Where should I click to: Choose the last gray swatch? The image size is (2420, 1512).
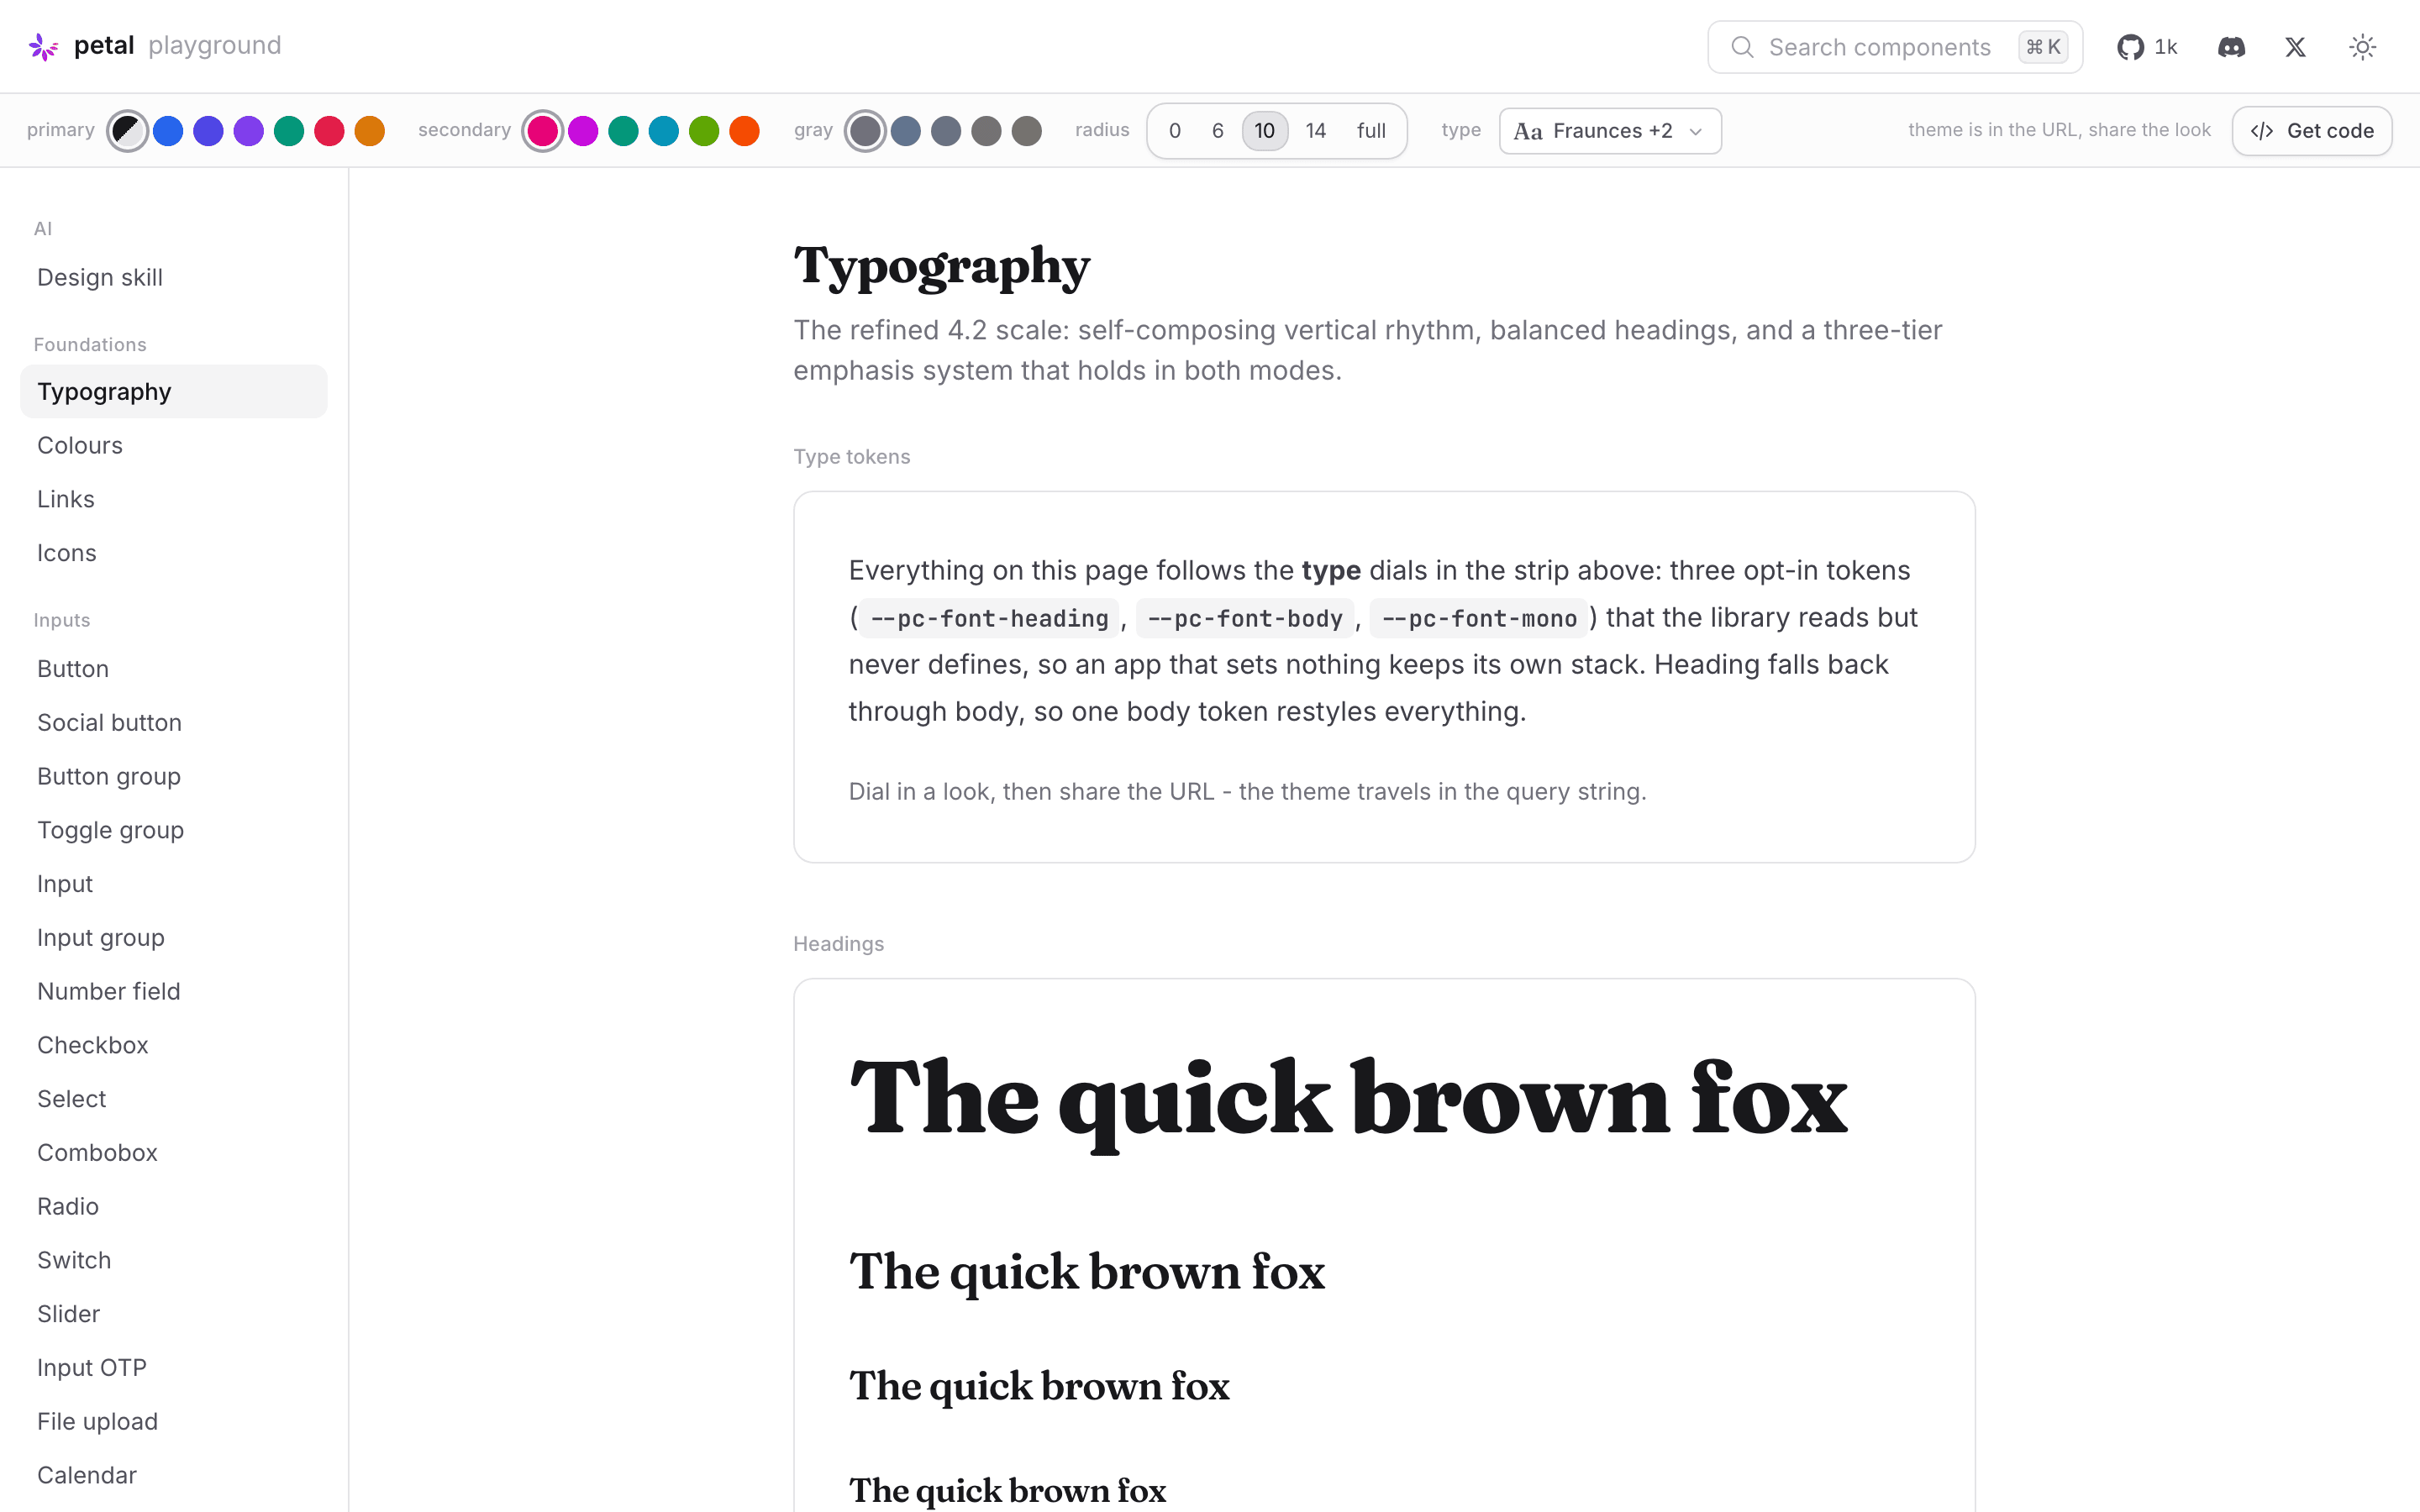click(x=1026, y=131)
